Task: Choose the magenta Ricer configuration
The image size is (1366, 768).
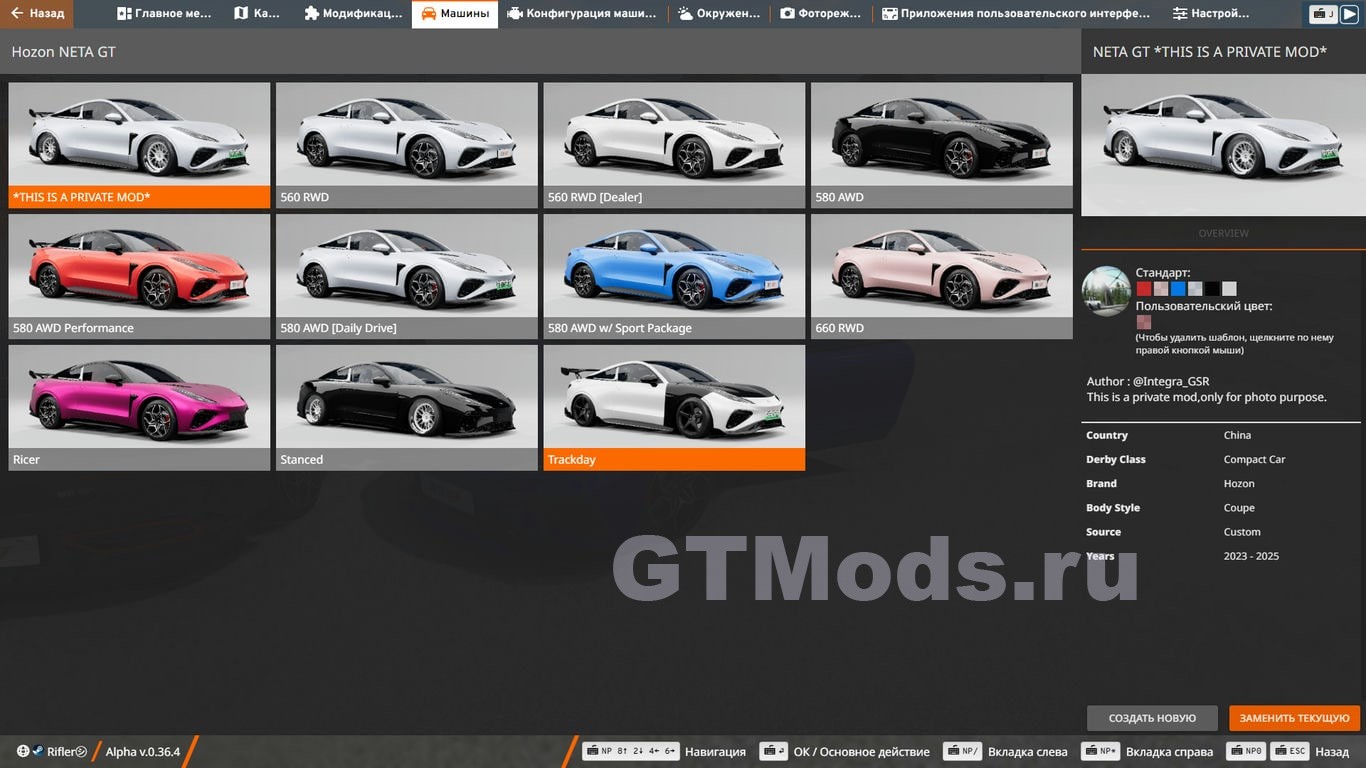Action: pyautogui.click(x=139, y=408)
